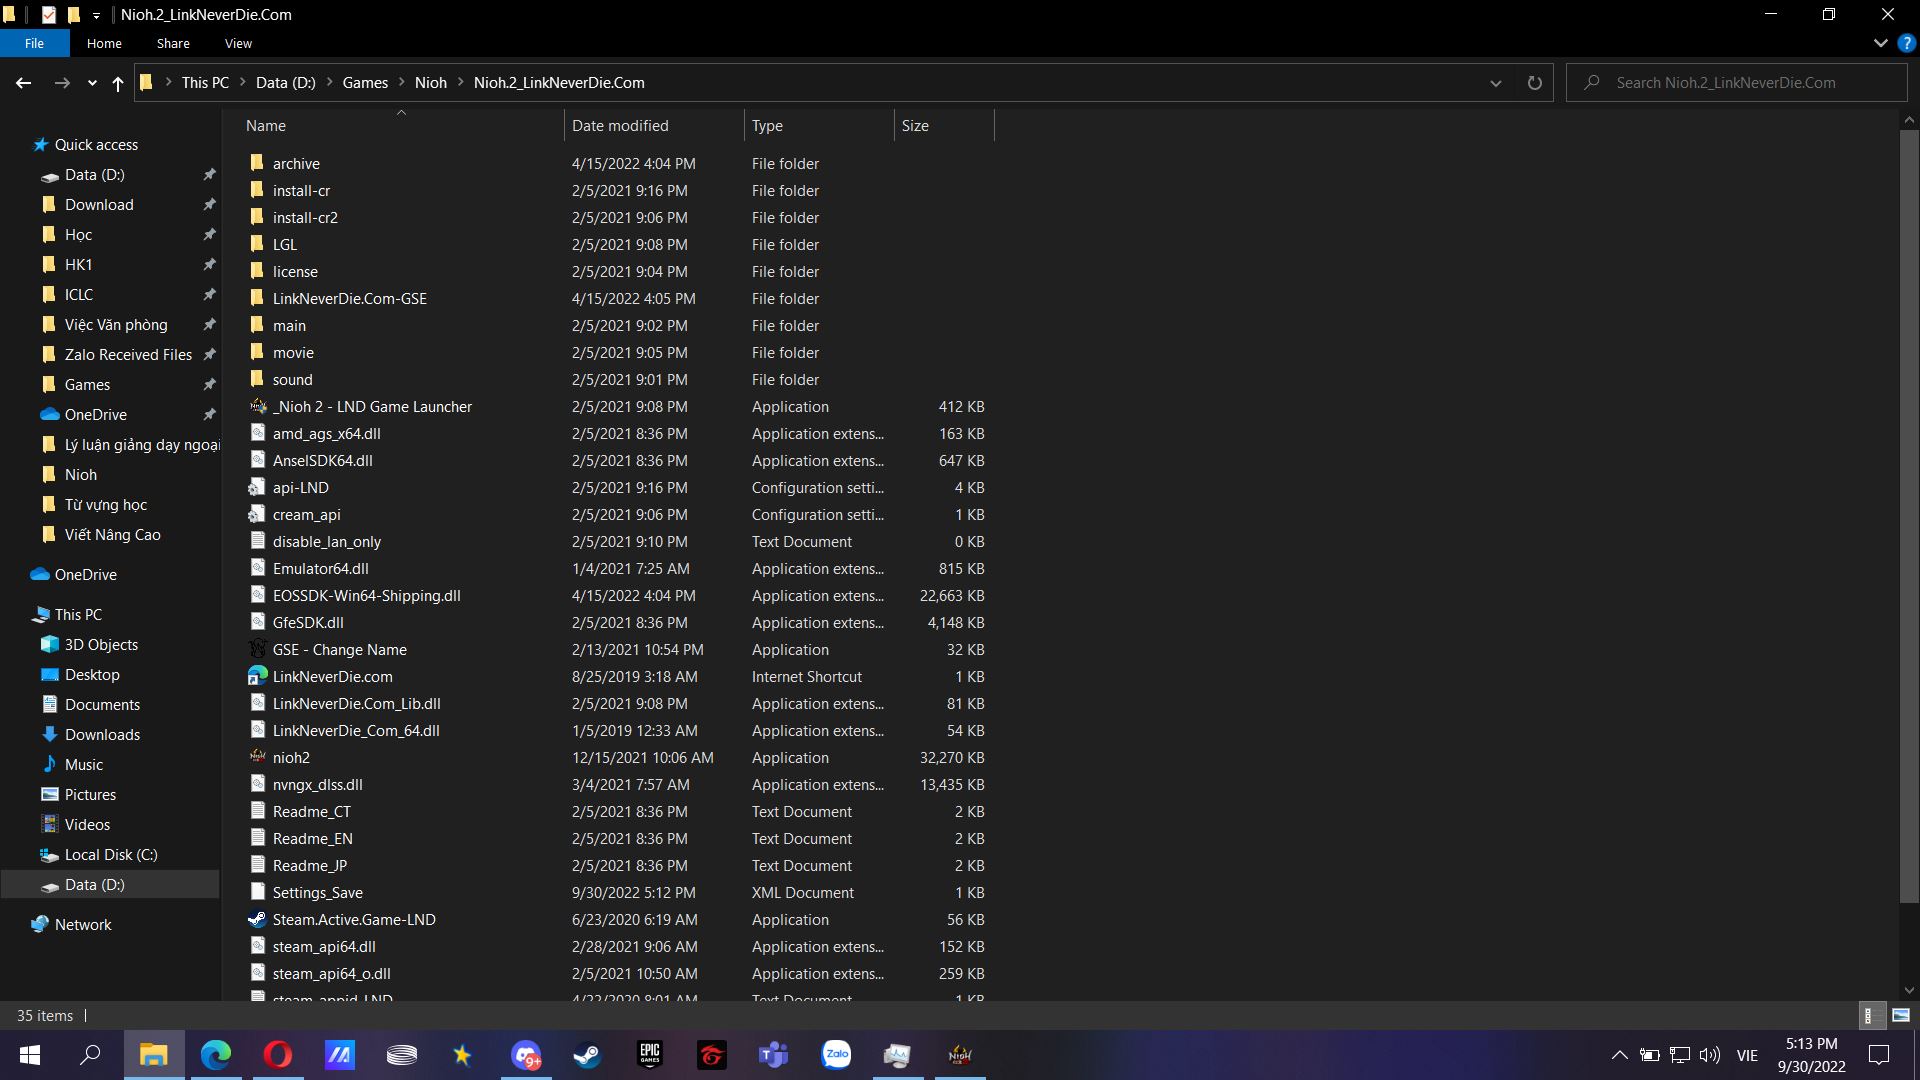Select the nioh2 application icon
1920x1080 pixels.
(x=257, y=757)
